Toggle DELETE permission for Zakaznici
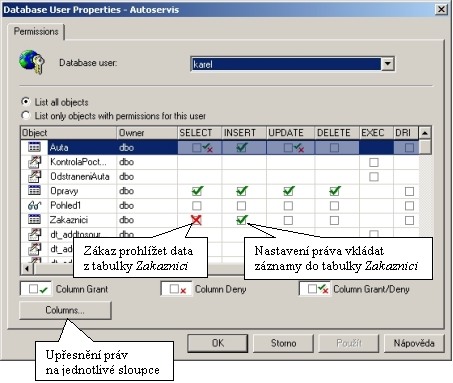Image resolution: width=453 pixels, height=383 pixels. [334, 220]
